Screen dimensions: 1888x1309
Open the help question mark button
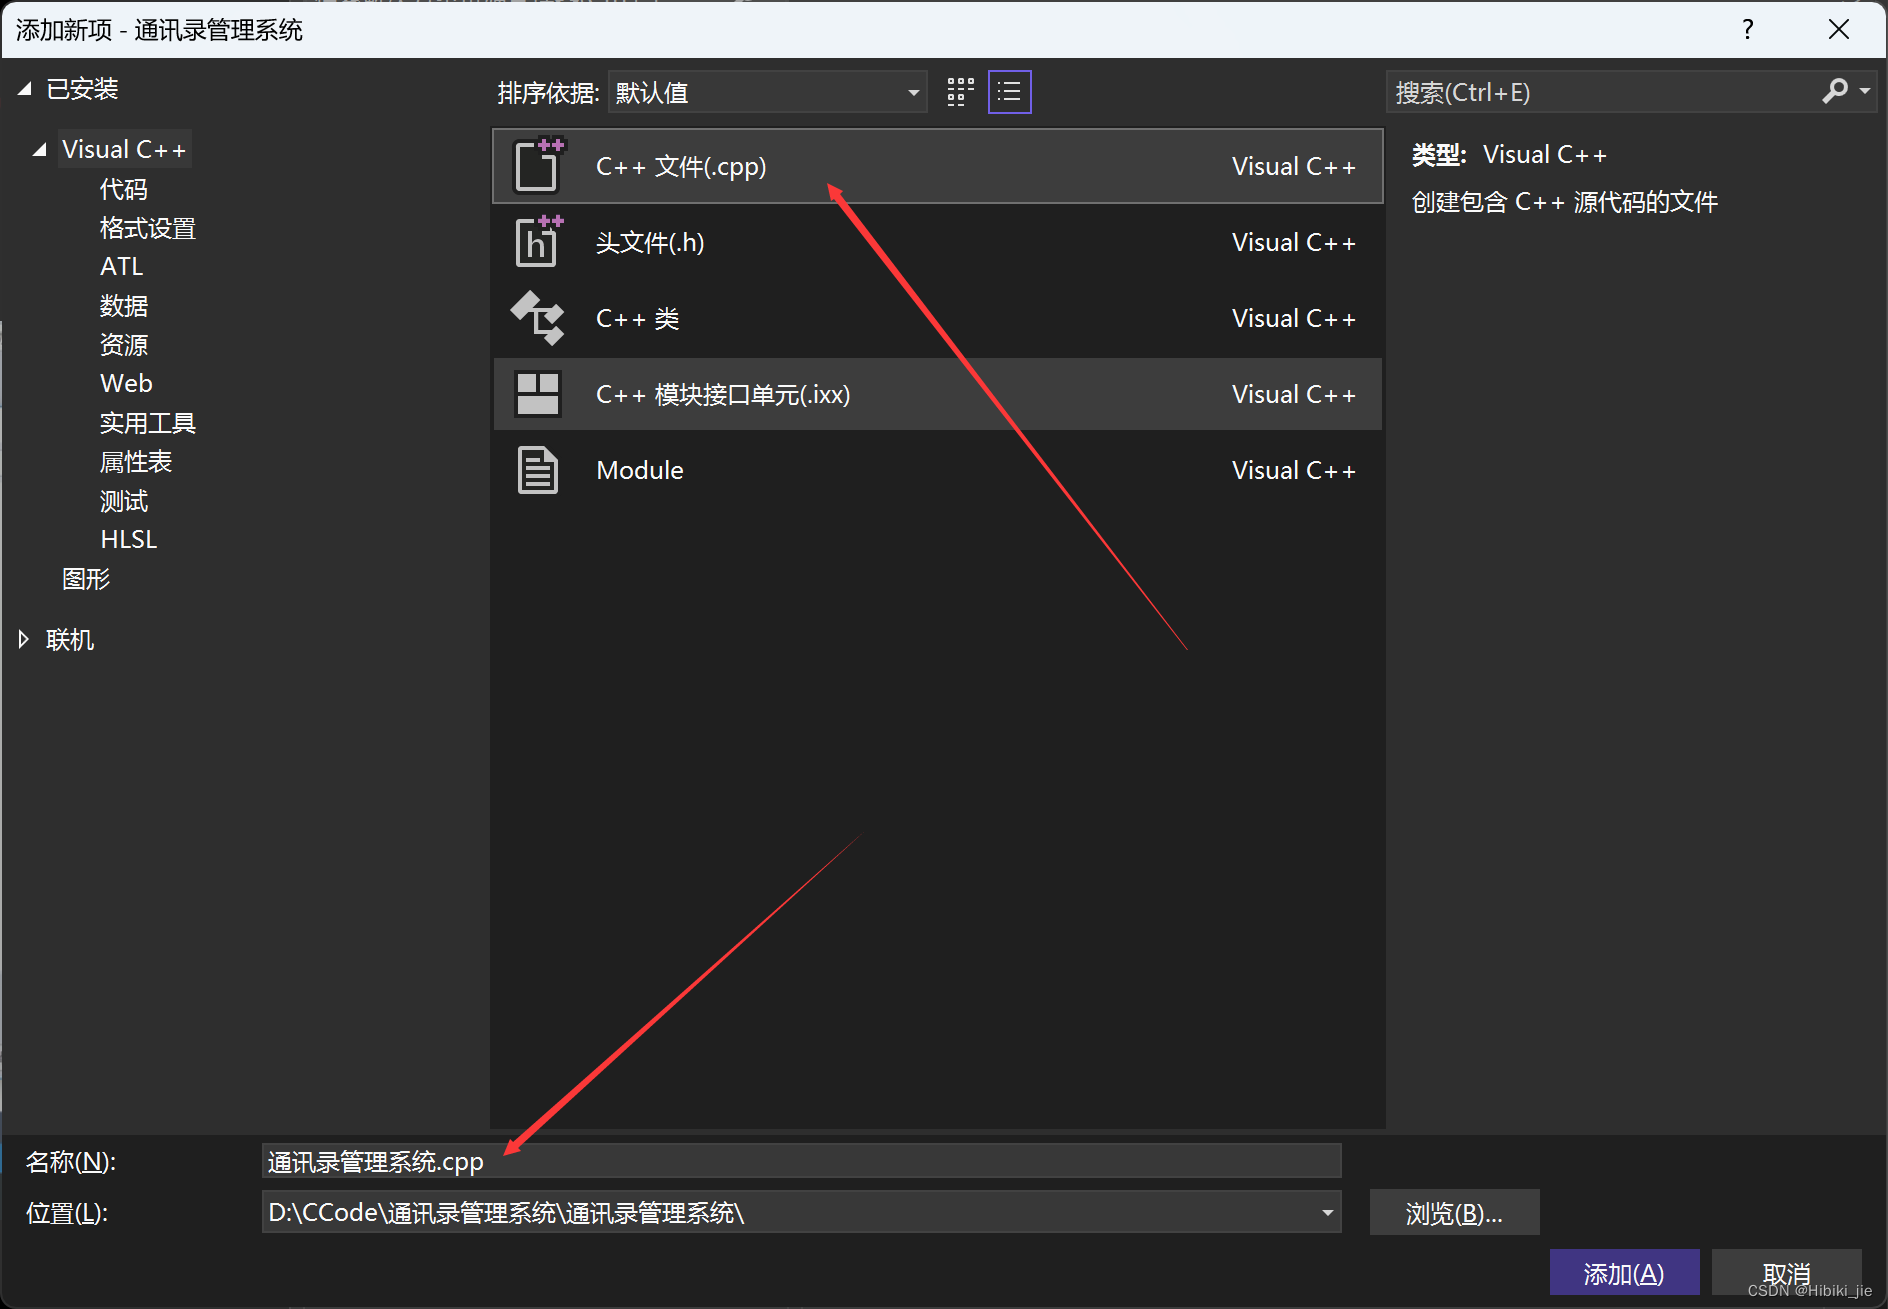[1747, 29]
